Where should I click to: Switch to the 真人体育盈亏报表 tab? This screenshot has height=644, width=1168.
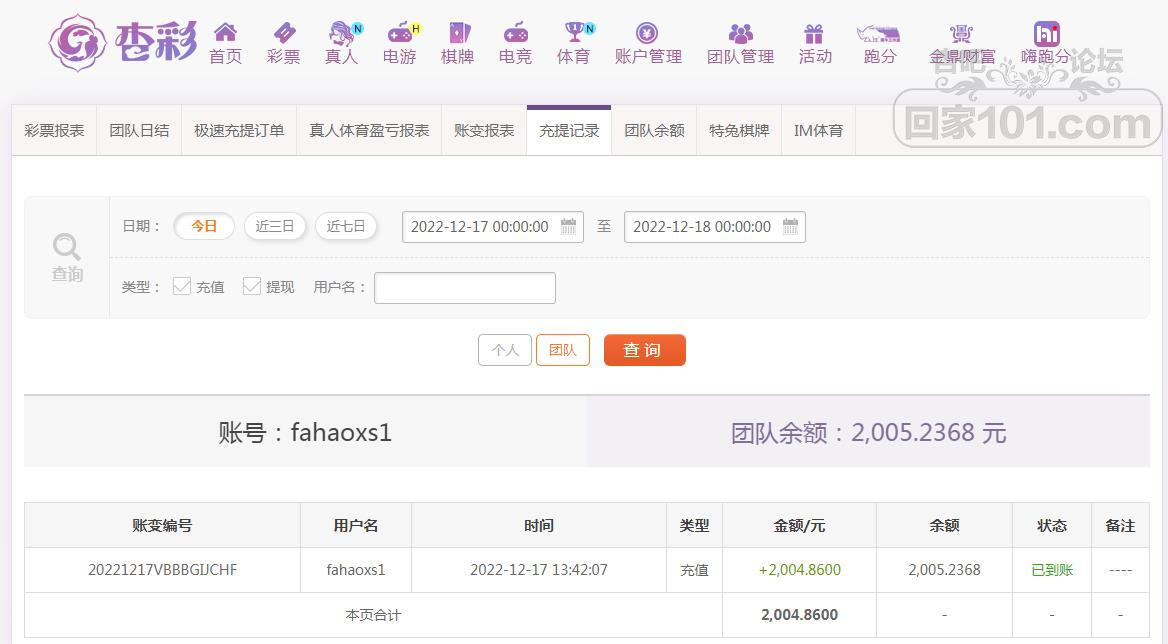click(x=369, y=131)
